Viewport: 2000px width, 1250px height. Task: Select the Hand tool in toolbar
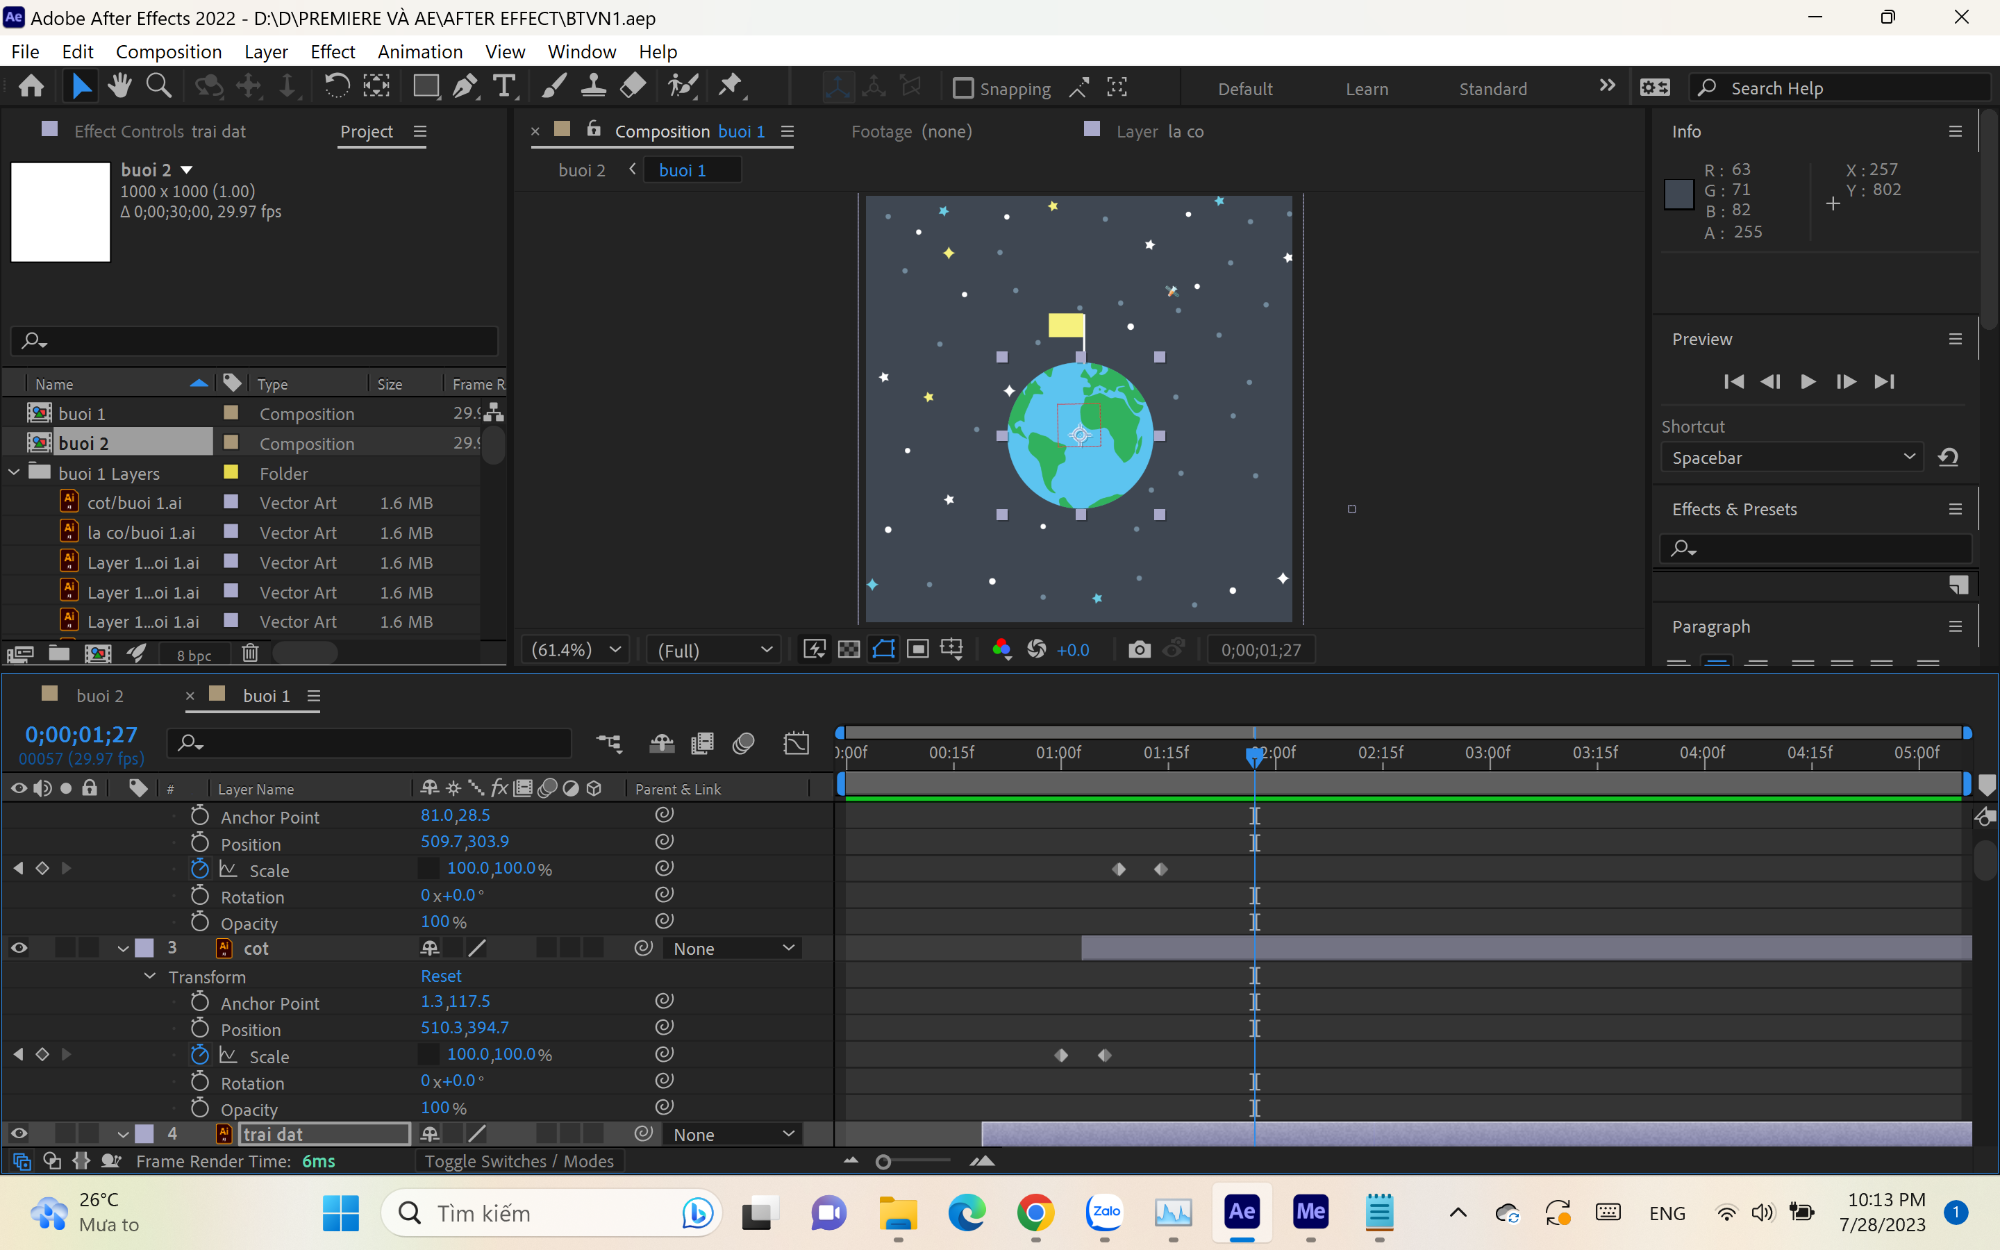(120, 87)
